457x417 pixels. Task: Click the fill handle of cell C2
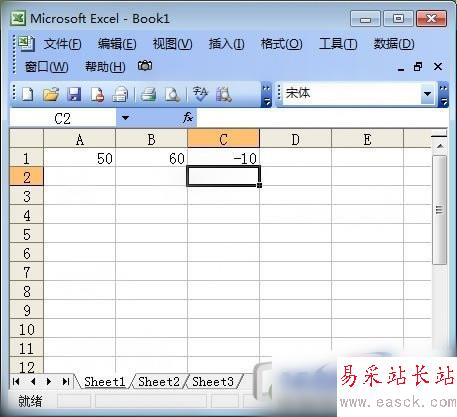[259, 185]
